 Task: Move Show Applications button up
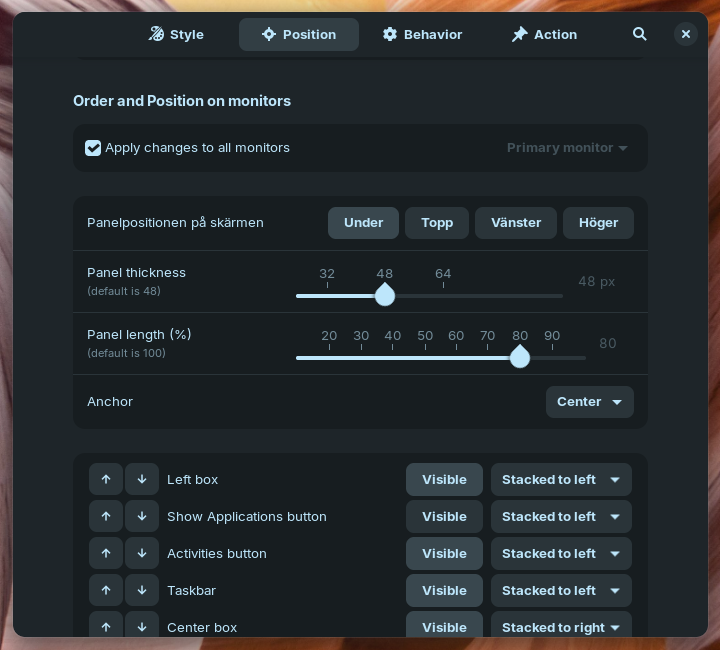106,516
